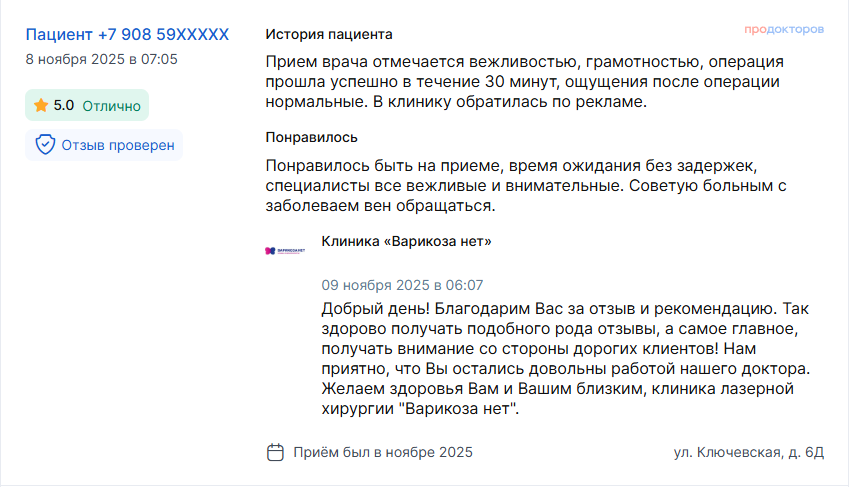Screen dimensions: 849x487
Task: Click the calendar icon near visit date
Action: (x=276, y=452)
